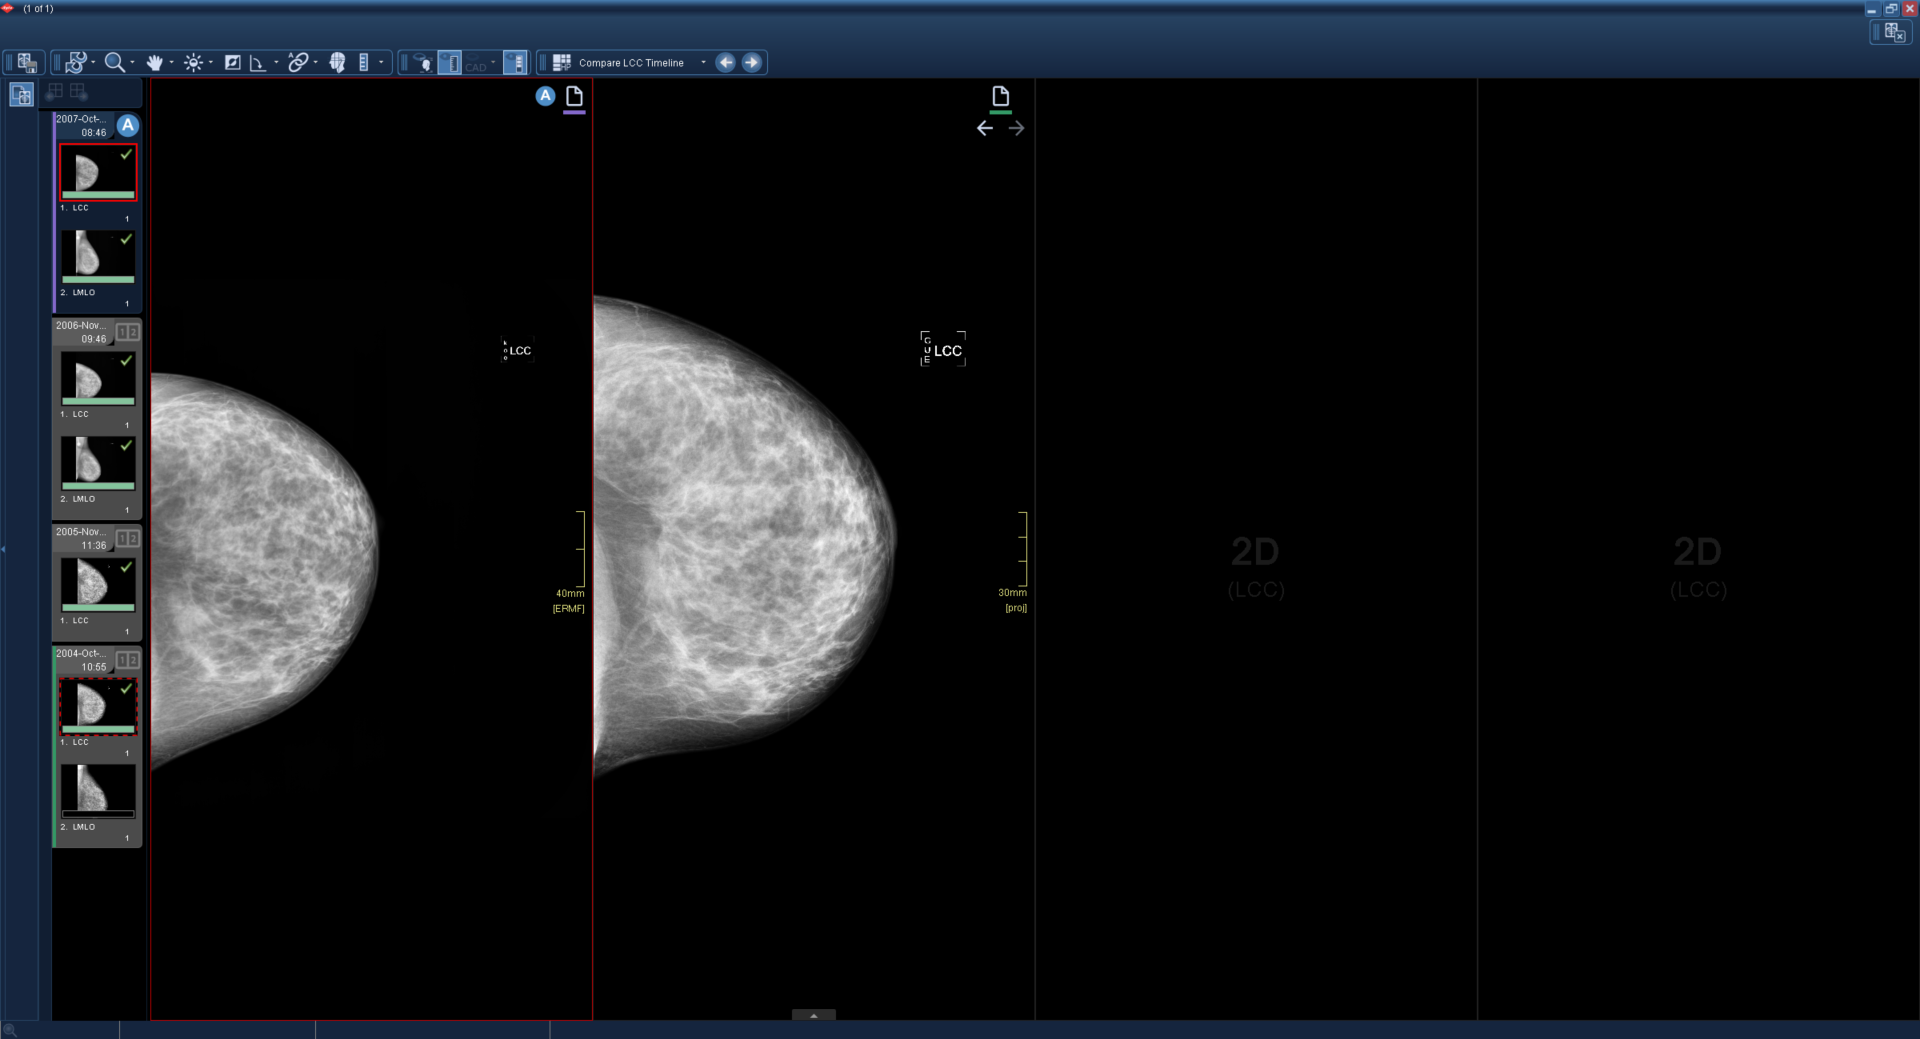Click the head anatomy view icon

(x=337, y=63)
